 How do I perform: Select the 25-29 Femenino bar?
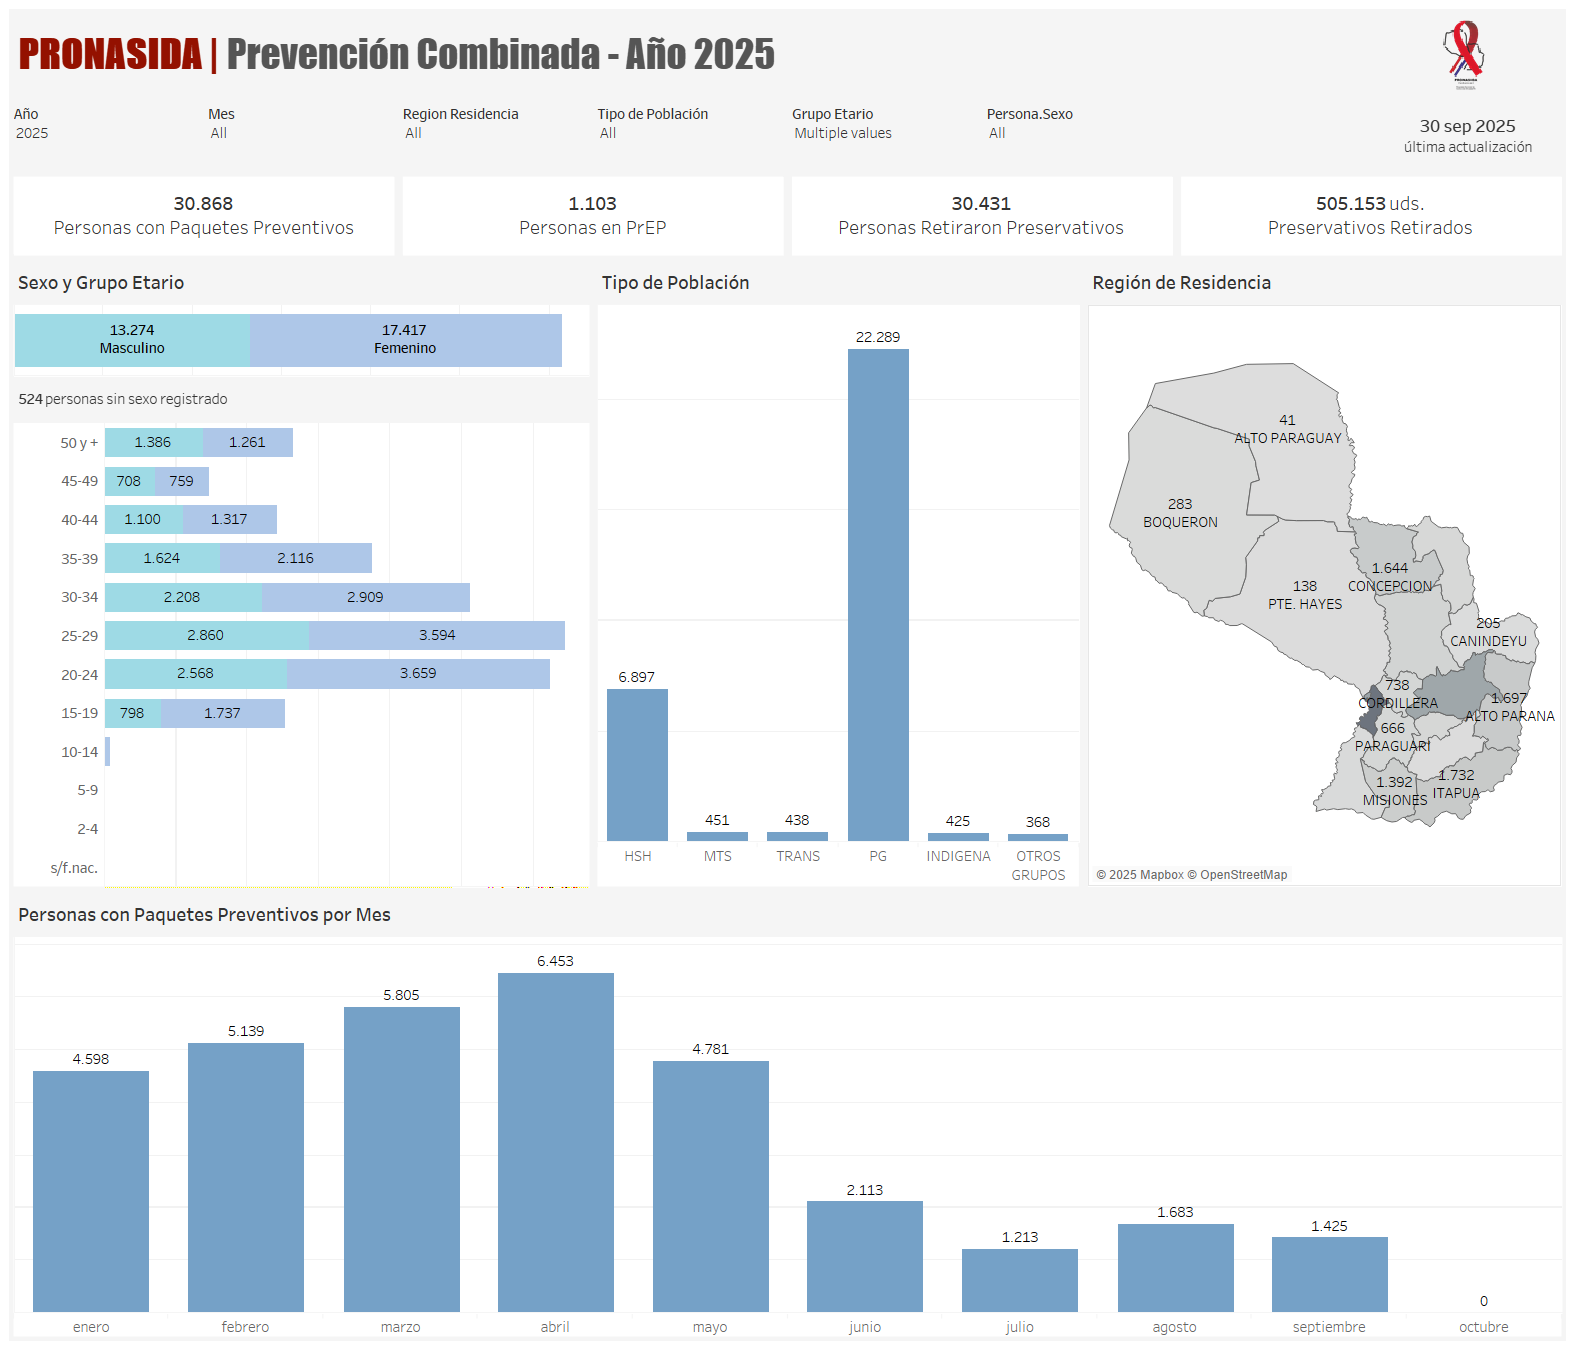tap(437, 635)
